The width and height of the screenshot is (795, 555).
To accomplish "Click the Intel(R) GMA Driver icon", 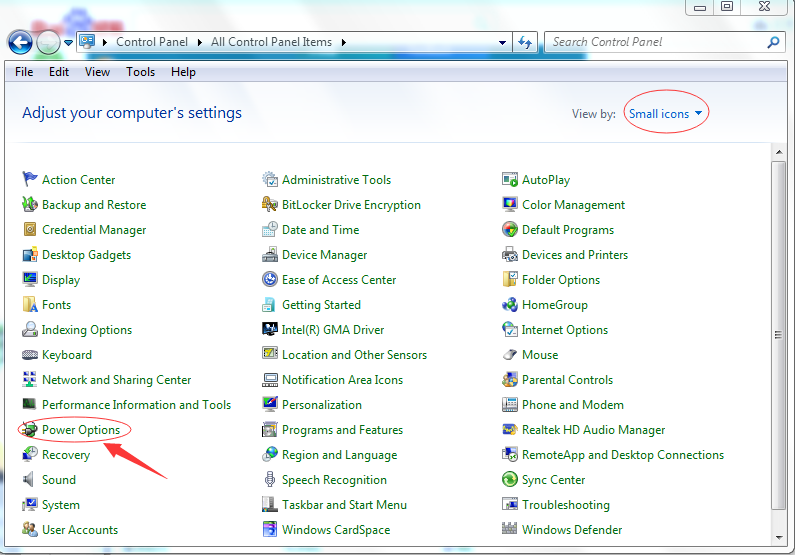I will [x=270, y=329].
